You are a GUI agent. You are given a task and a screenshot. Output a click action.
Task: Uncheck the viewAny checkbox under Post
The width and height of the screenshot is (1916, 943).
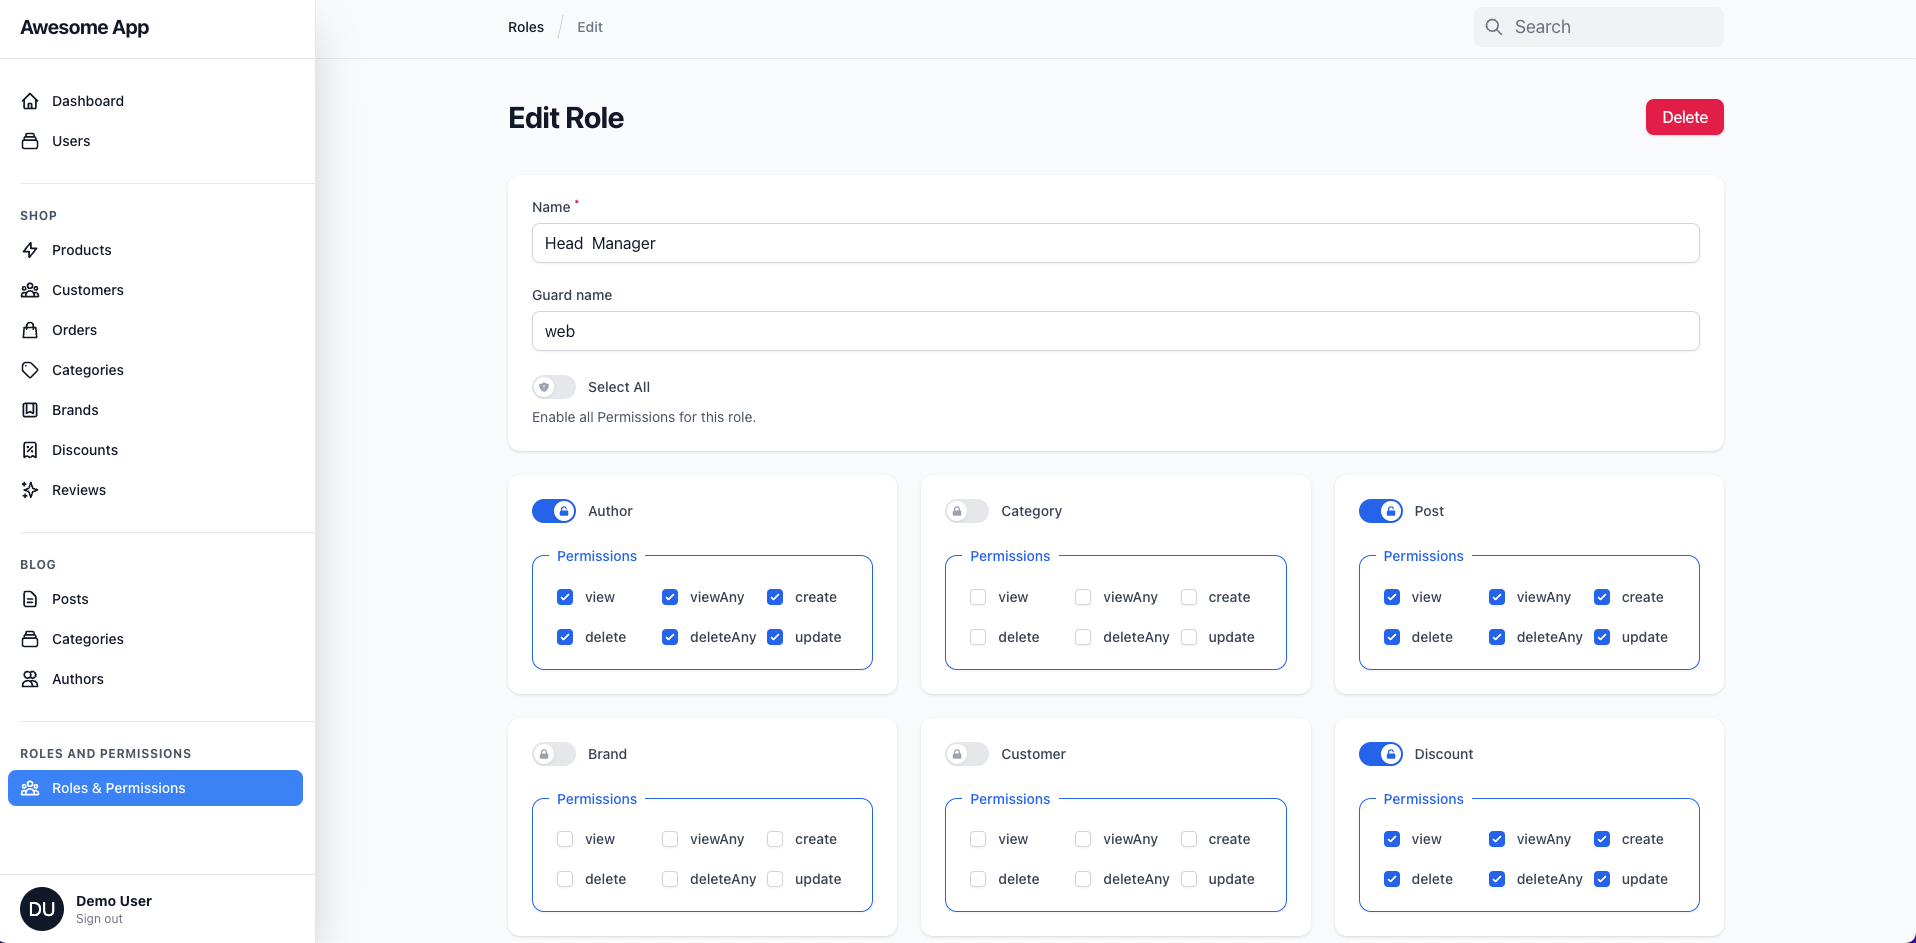tap(1497, 596)
